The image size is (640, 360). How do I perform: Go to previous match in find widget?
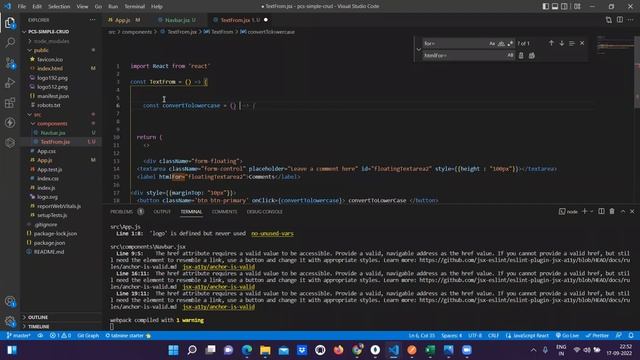tap(551, 43)
